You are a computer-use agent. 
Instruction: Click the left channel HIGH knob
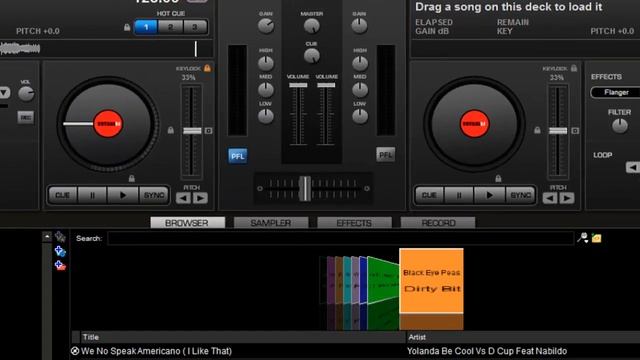pos(266,63)
